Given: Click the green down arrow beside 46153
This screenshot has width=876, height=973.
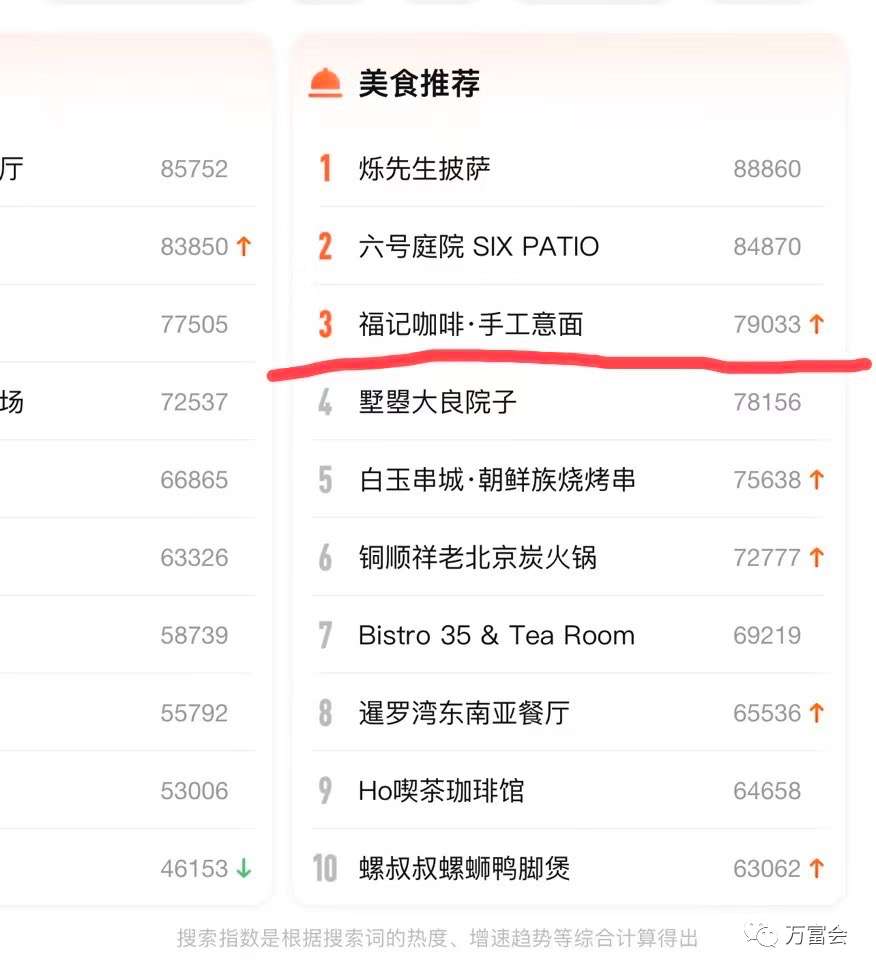Looking at the screenshot, I should click(x=244, y=868).
